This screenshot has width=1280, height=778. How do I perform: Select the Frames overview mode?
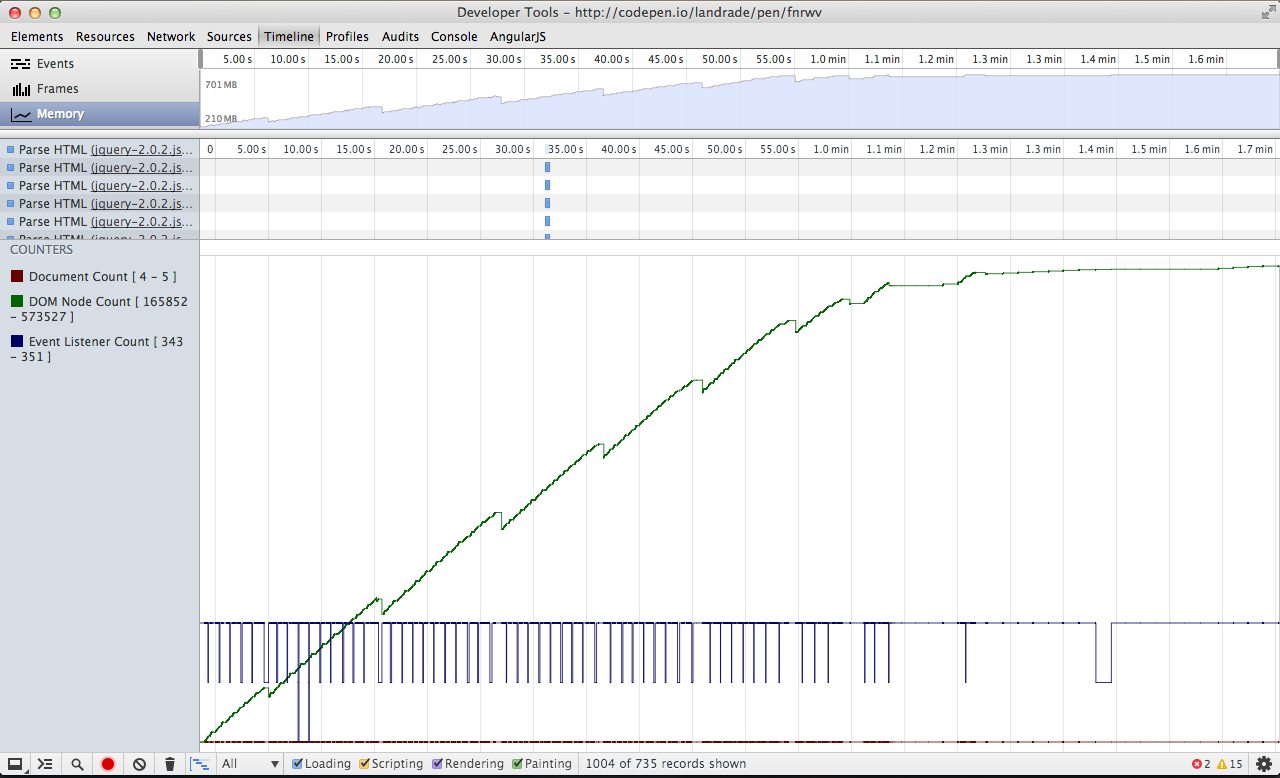(100, 89)
